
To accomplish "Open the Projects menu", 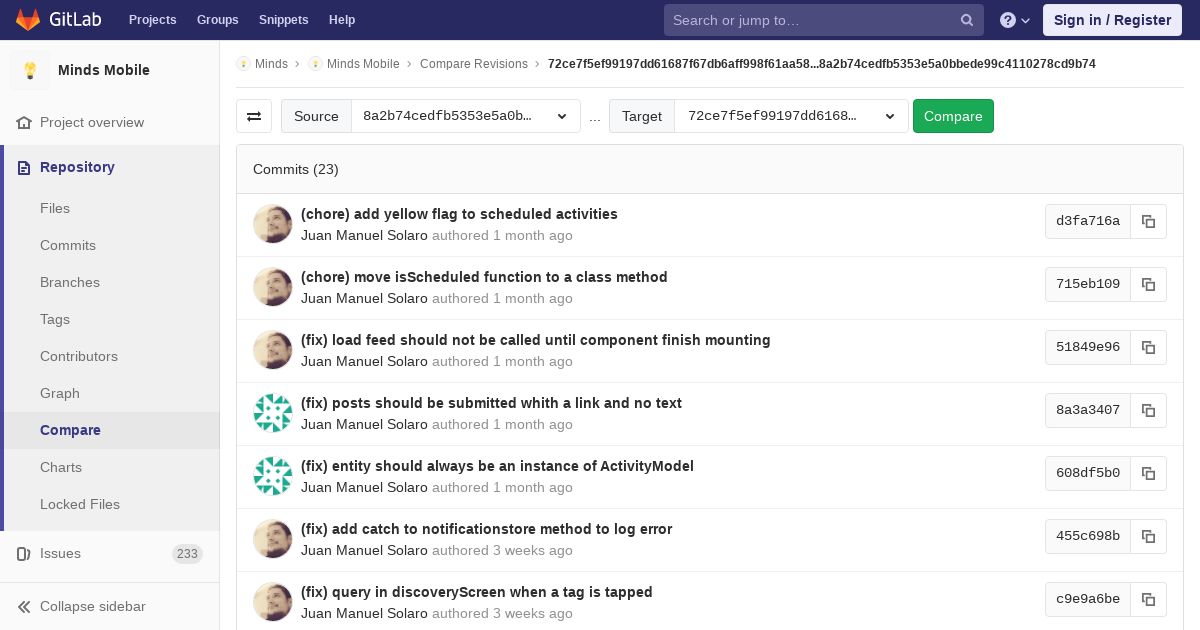I will tap(153, 20).
